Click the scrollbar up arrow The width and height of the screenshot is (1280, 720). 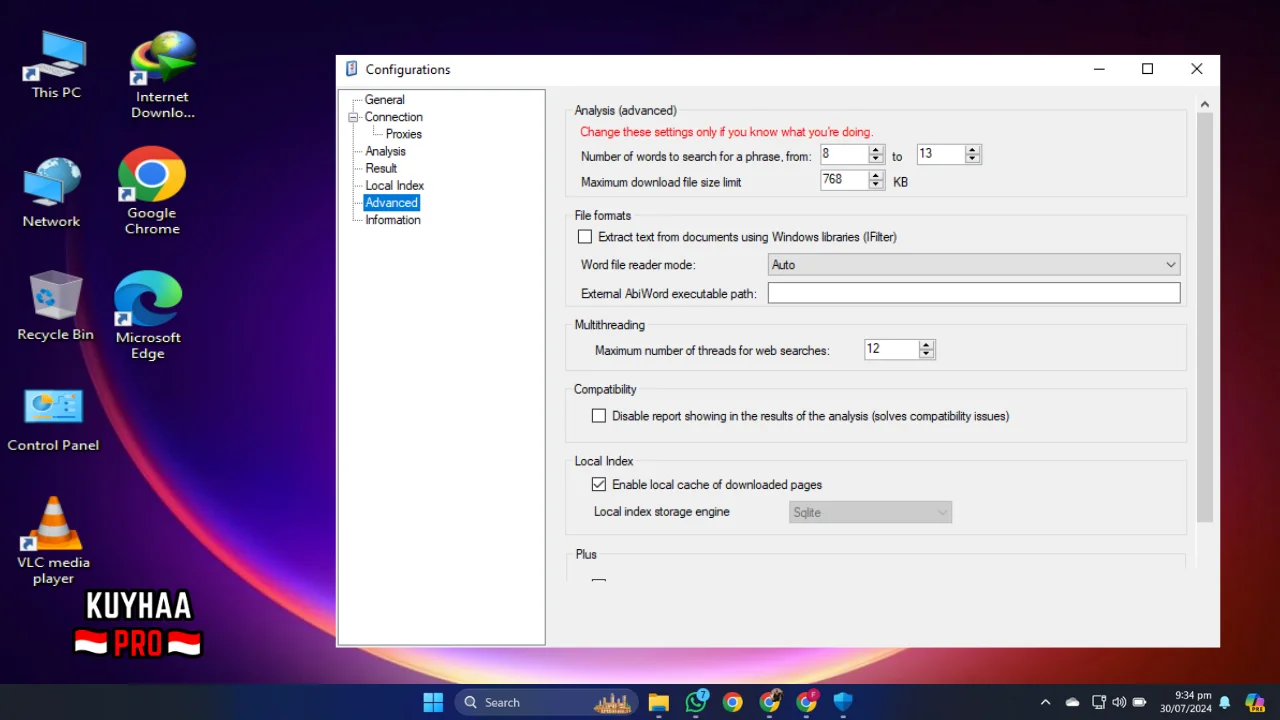coord(1205,104)
